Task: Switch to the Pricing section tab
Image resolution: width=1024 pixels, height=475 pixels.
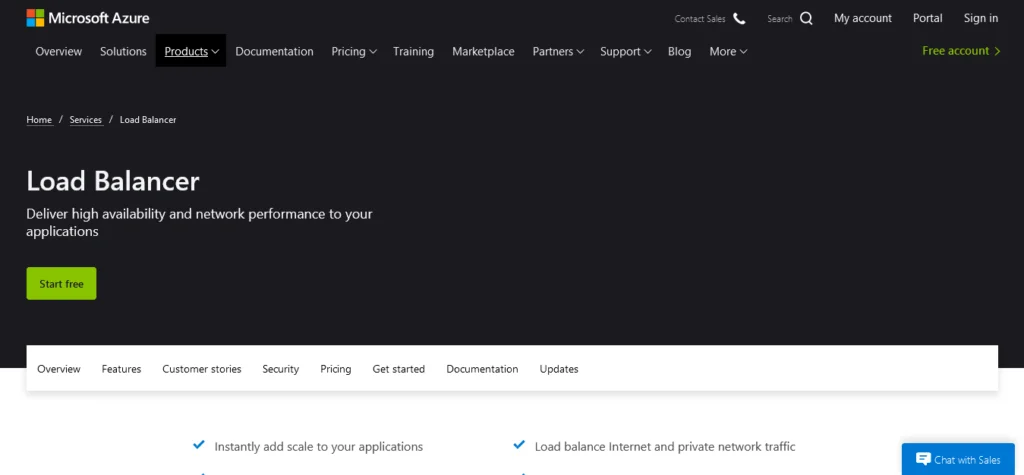Action: (336, 369)
